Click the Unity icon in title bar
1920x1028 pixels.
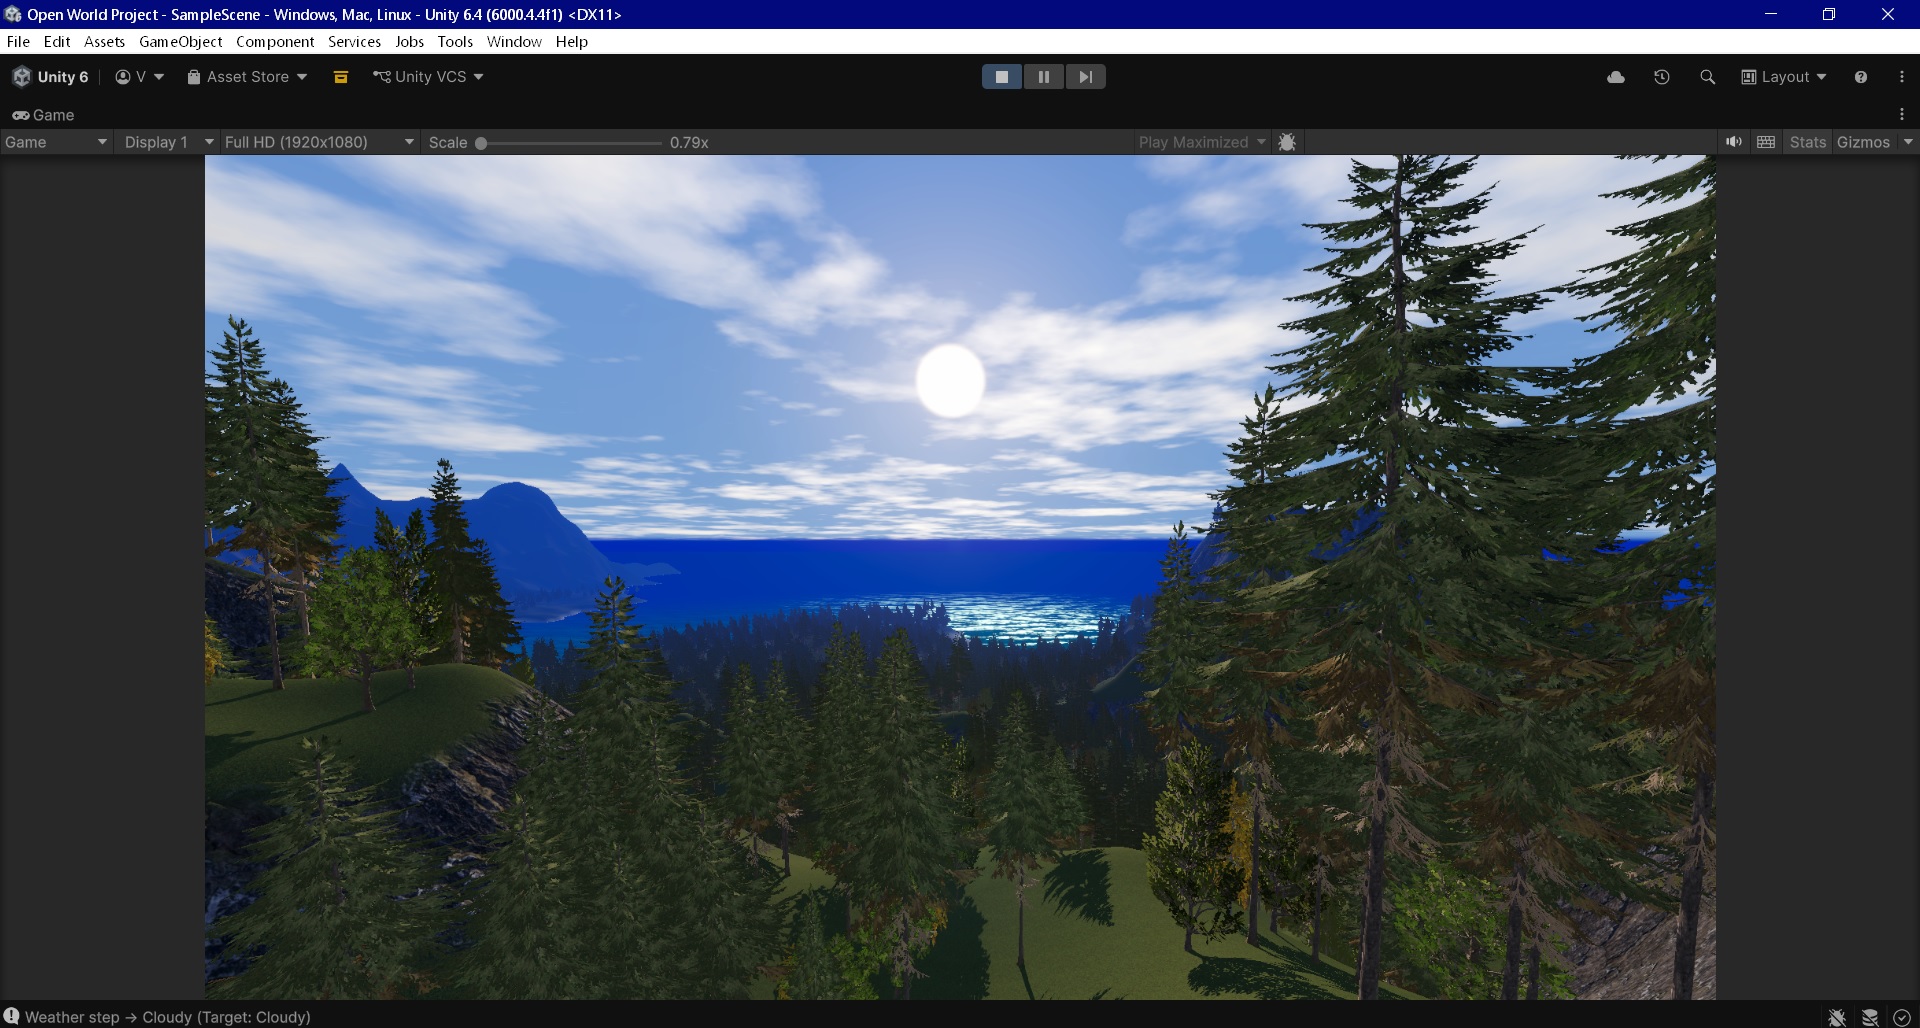pos(13,14)
